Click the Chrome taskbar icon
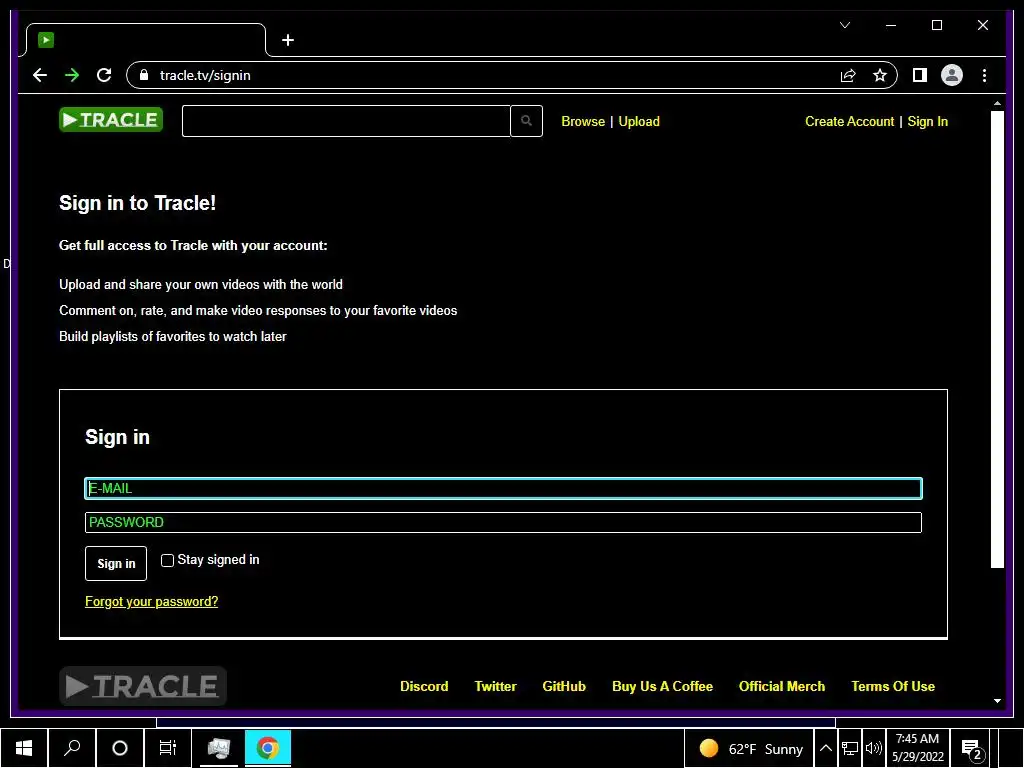The width and height of the screenshot is (1024, 768). pos(267,748)
